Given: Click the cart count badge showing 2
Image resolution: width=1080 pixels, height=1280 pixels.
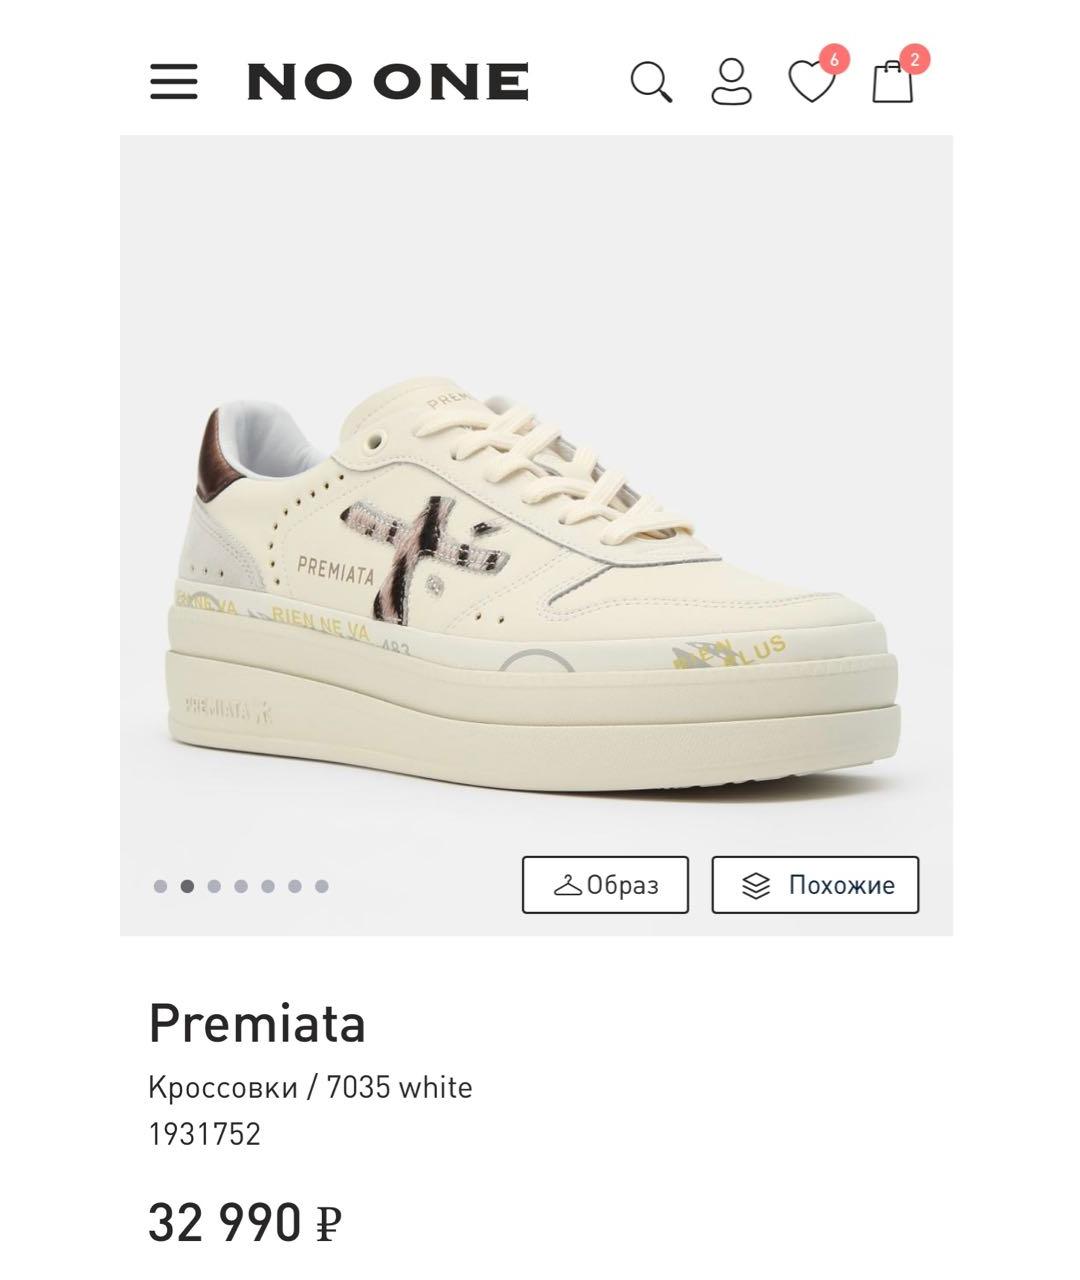Looking at the screenshot, I should coord(914,59).
